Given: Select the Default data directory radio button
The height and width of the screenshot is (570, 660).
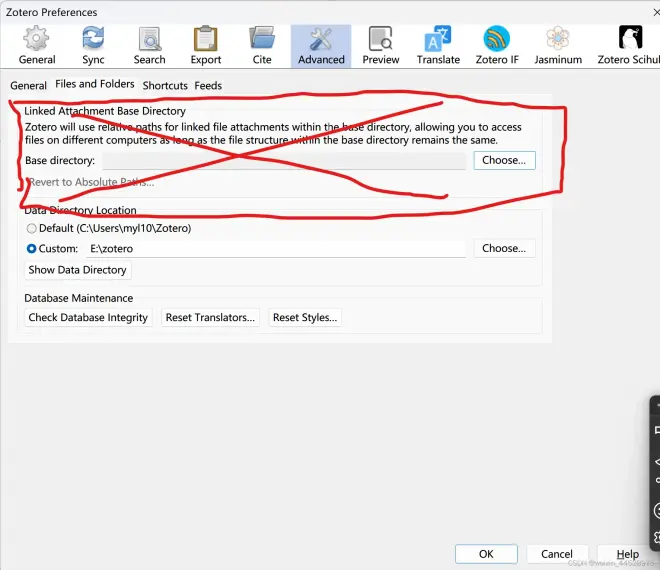Looking at the screenshot, I should click(x=32, y=229).
